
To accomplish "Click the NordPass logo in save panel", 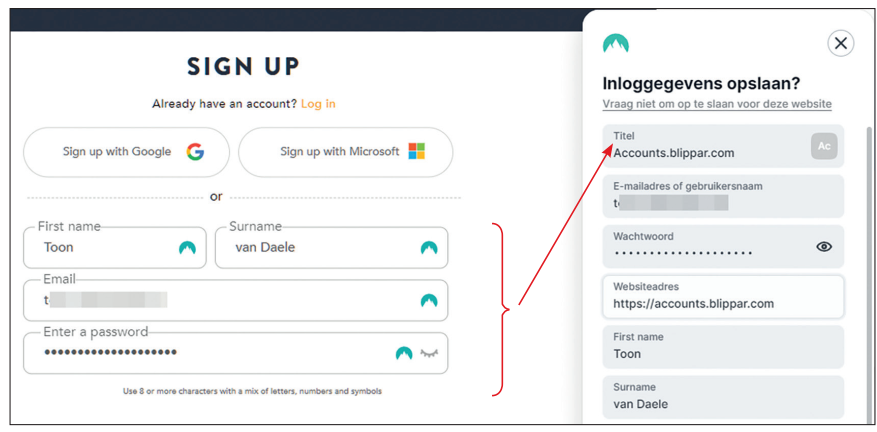I will 616,43.
